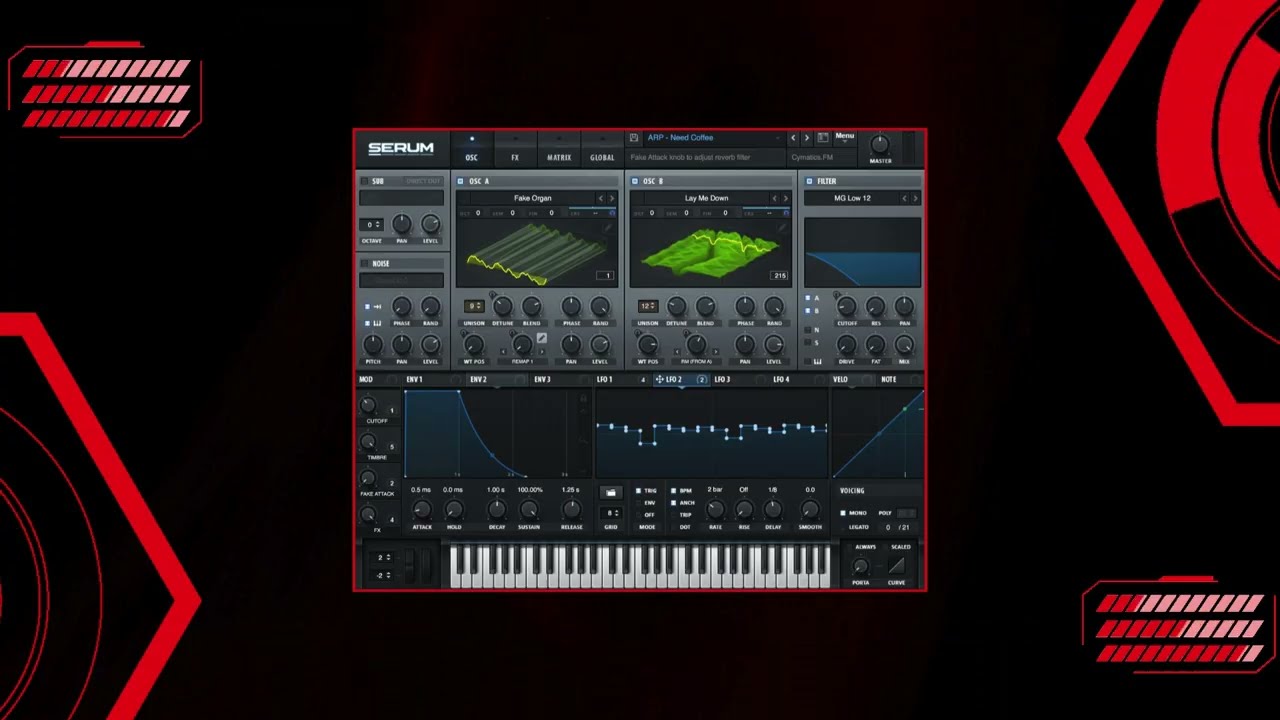Open the Menu button
Viewport: 1280px width, 720px height.
tap(845, 137)
